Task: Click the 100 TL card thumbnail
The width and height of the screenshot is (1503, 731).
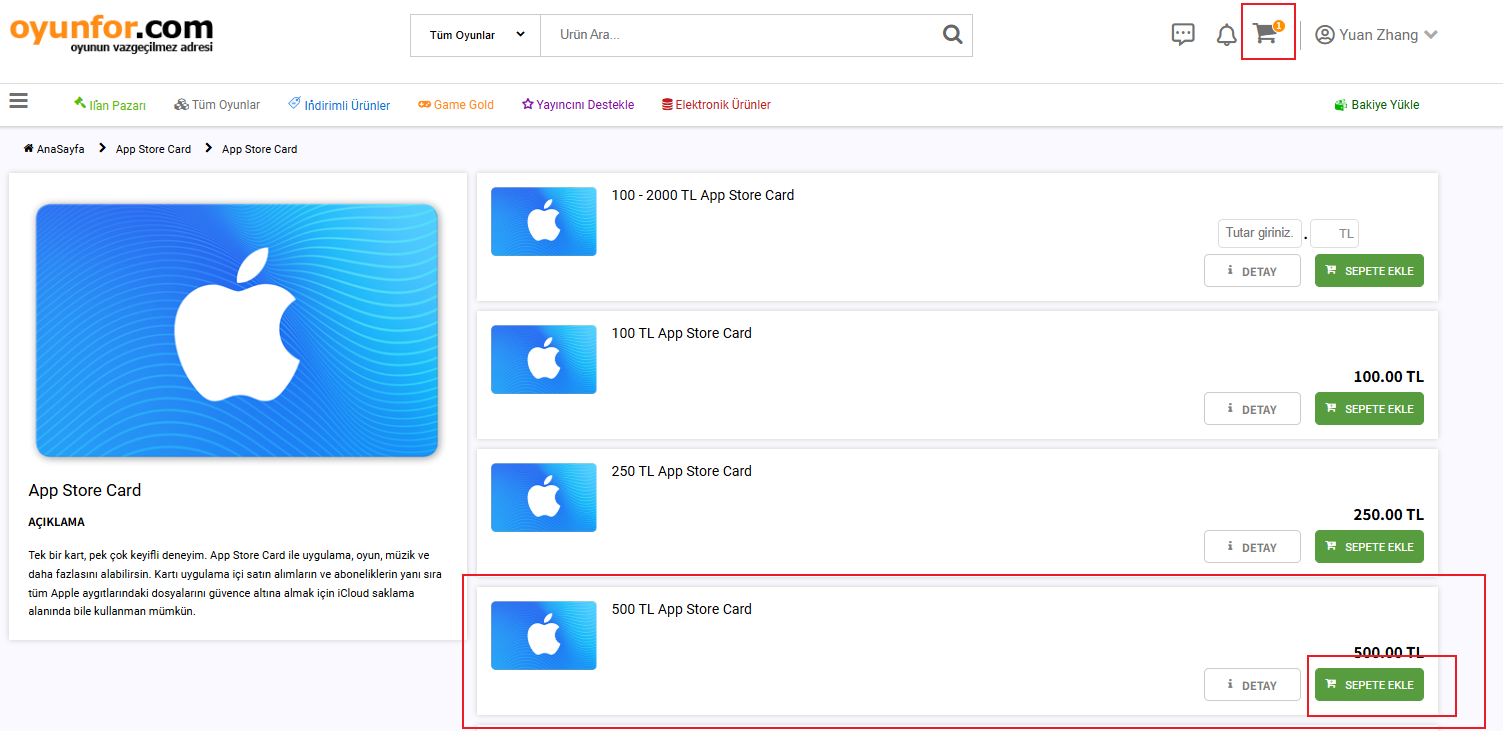Action: click(x=544, y=359)
